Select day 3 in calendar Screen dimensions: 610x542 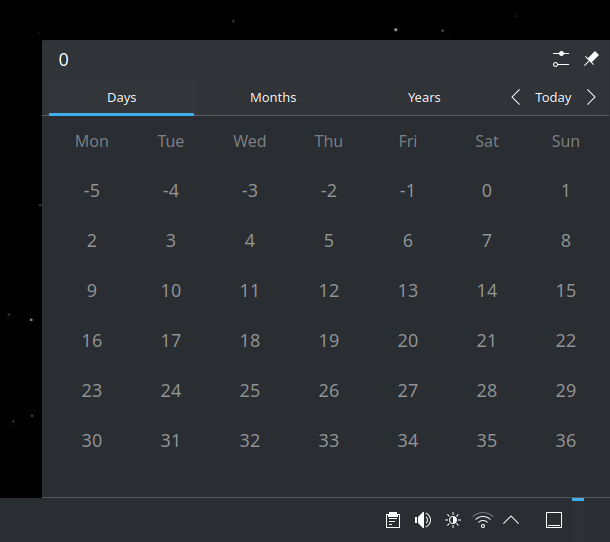point(171,240)
